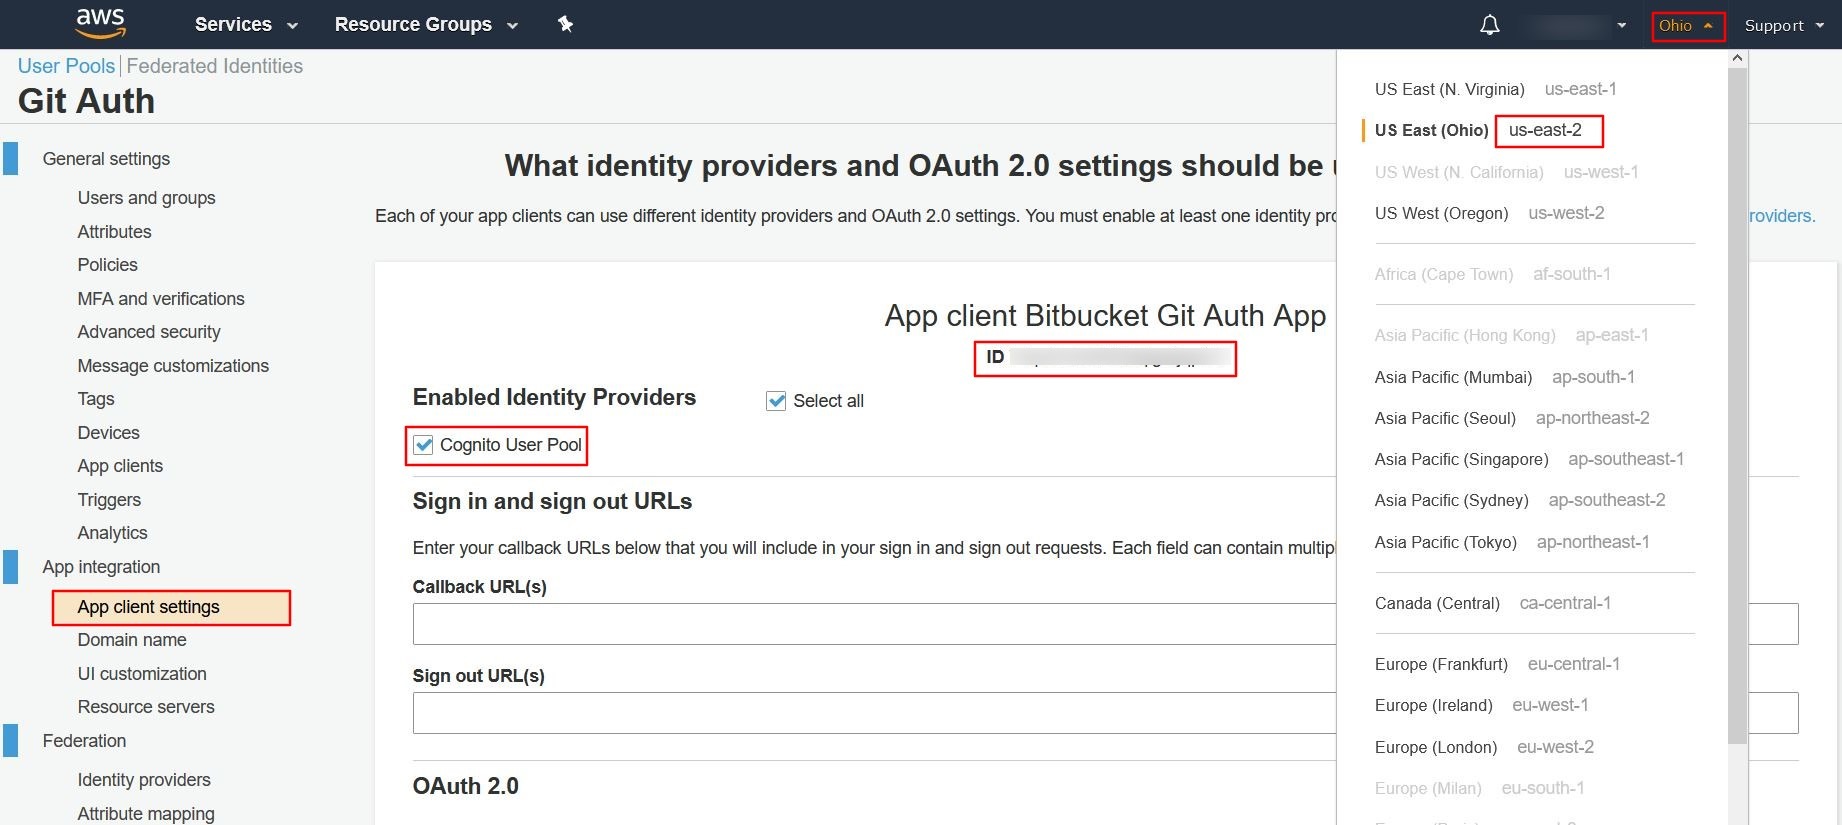Open the Services menu
The width and height of the screenshot is (1842, 825).
[233, 25]
